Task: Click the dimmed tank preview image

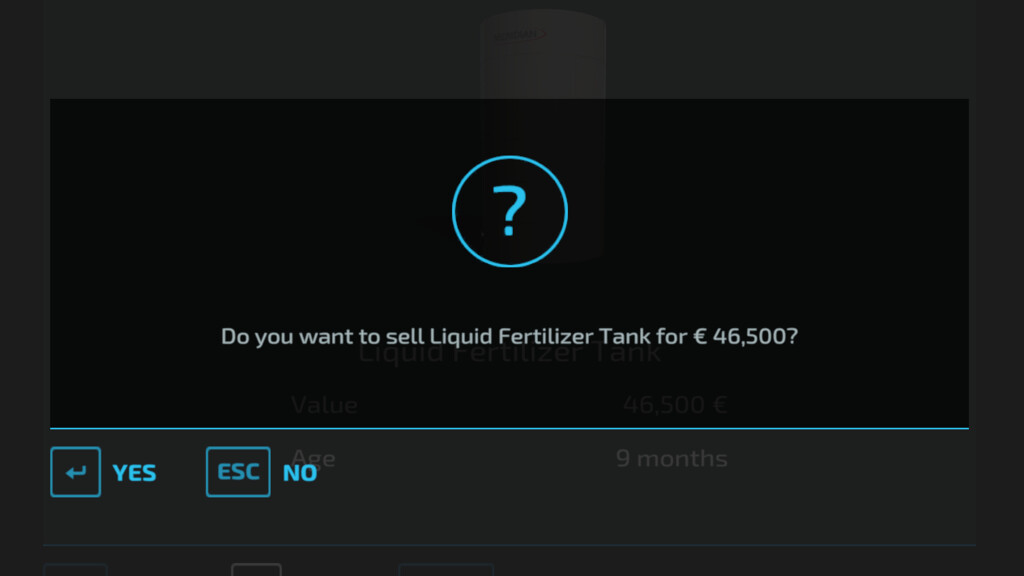Action: click(543, 60)
